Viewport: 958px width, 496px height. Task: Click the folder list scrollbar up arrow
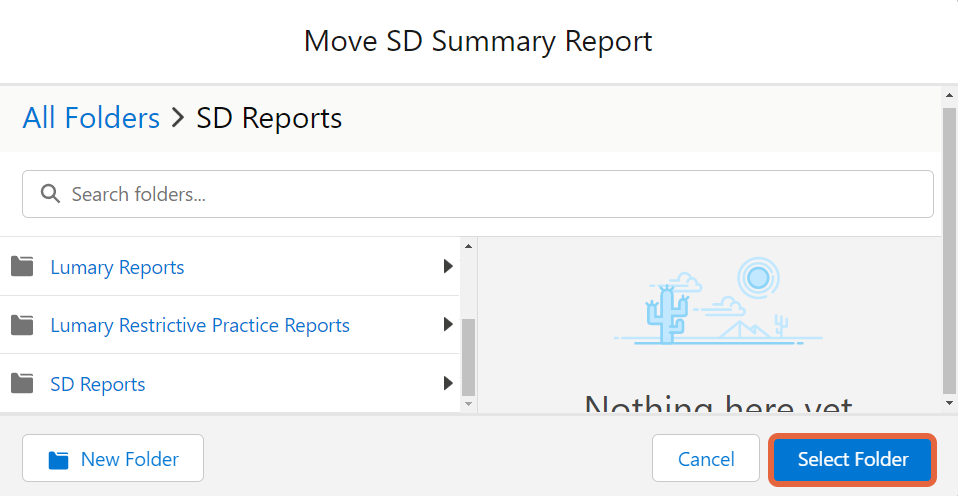pos(468,246)
